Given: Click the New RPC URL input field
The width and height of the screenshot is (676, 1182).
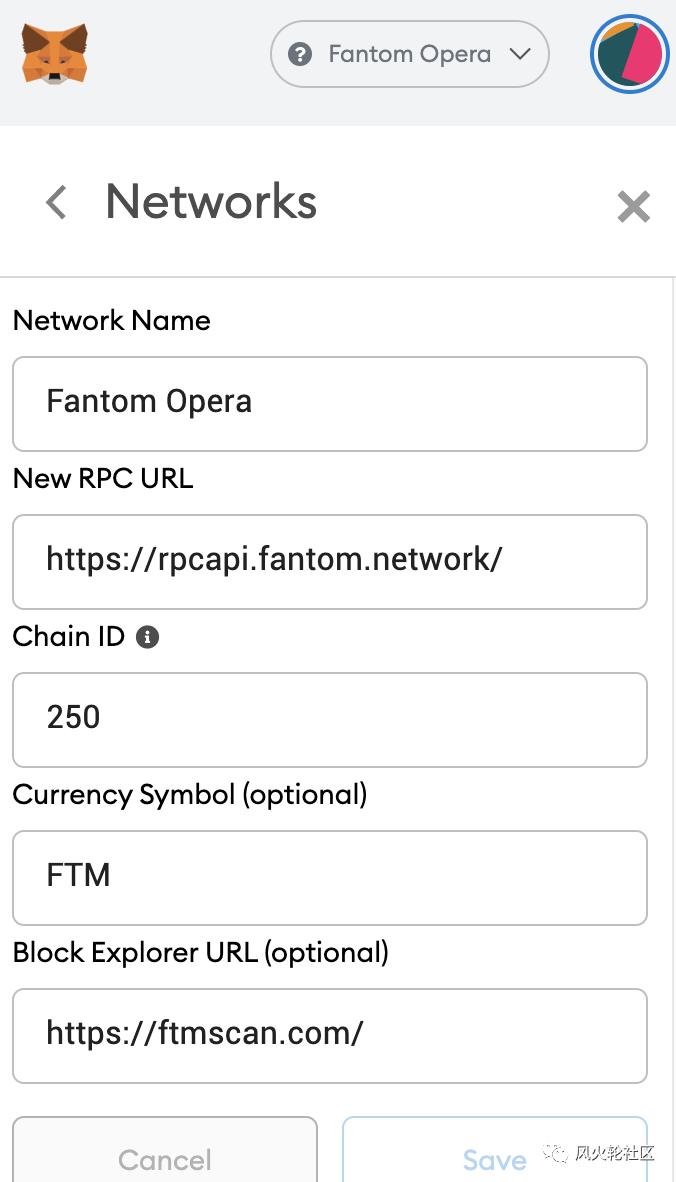Looking at the screenshot, I should (330, 560).
